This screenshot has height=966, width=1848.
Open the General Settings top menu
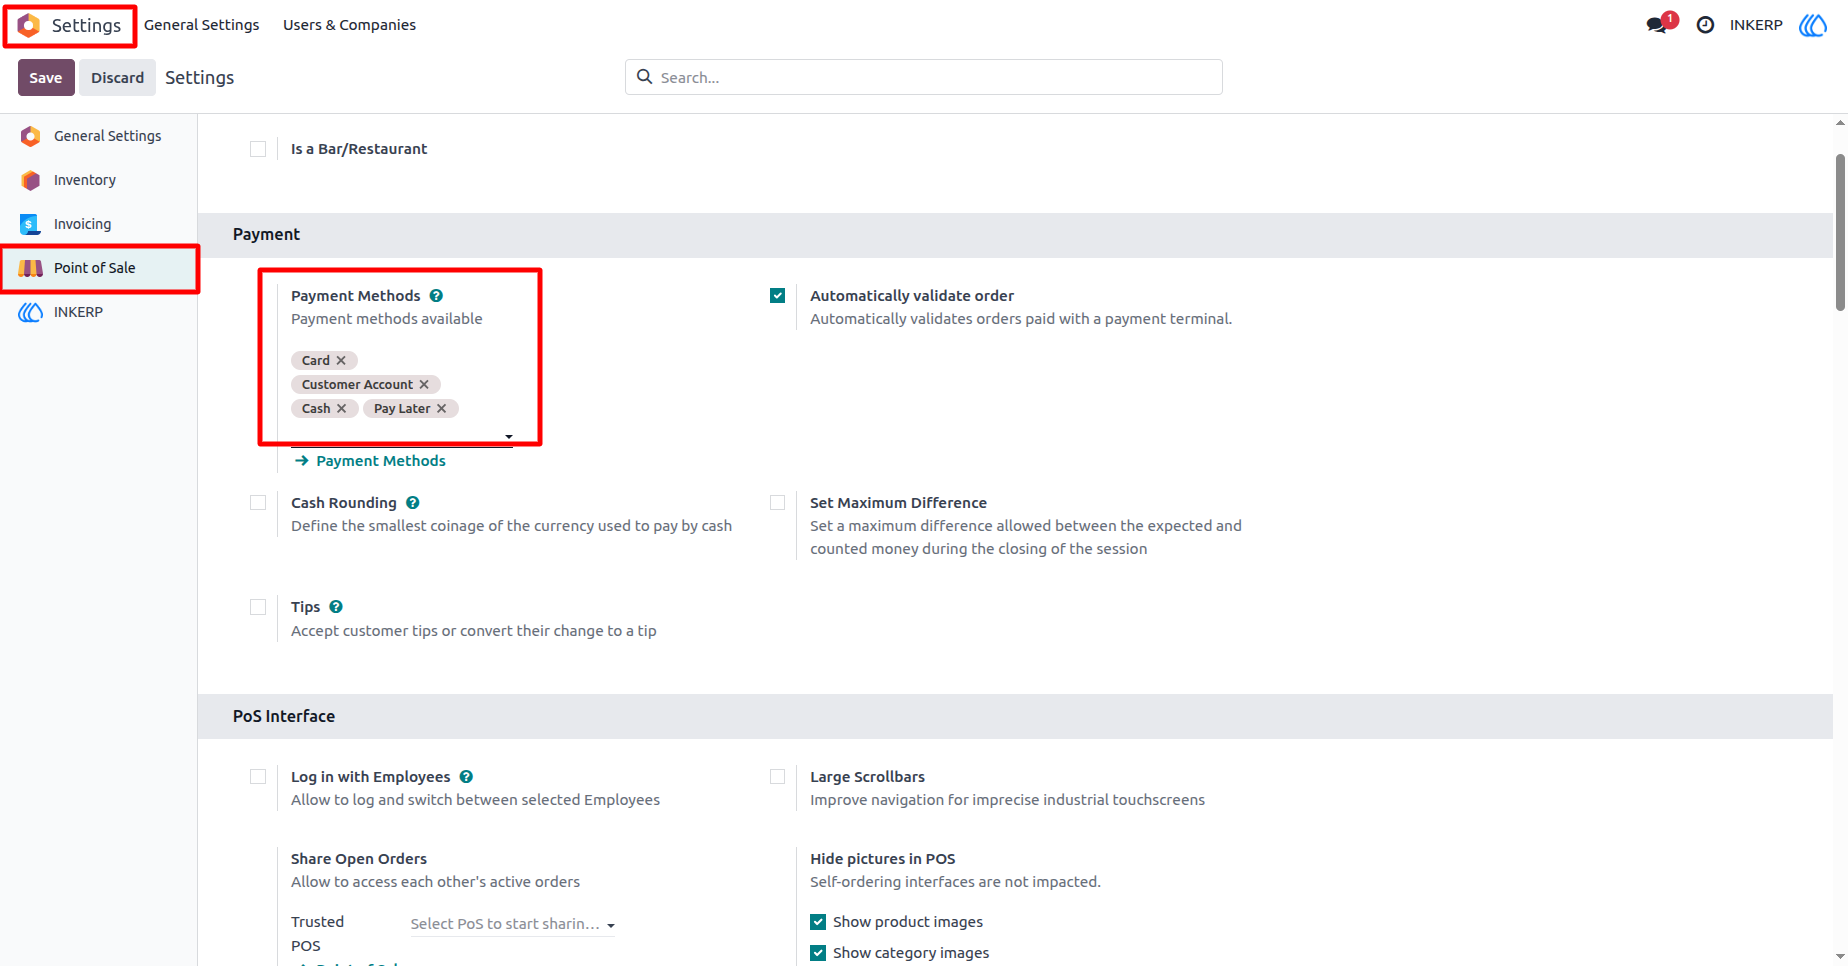201,25
